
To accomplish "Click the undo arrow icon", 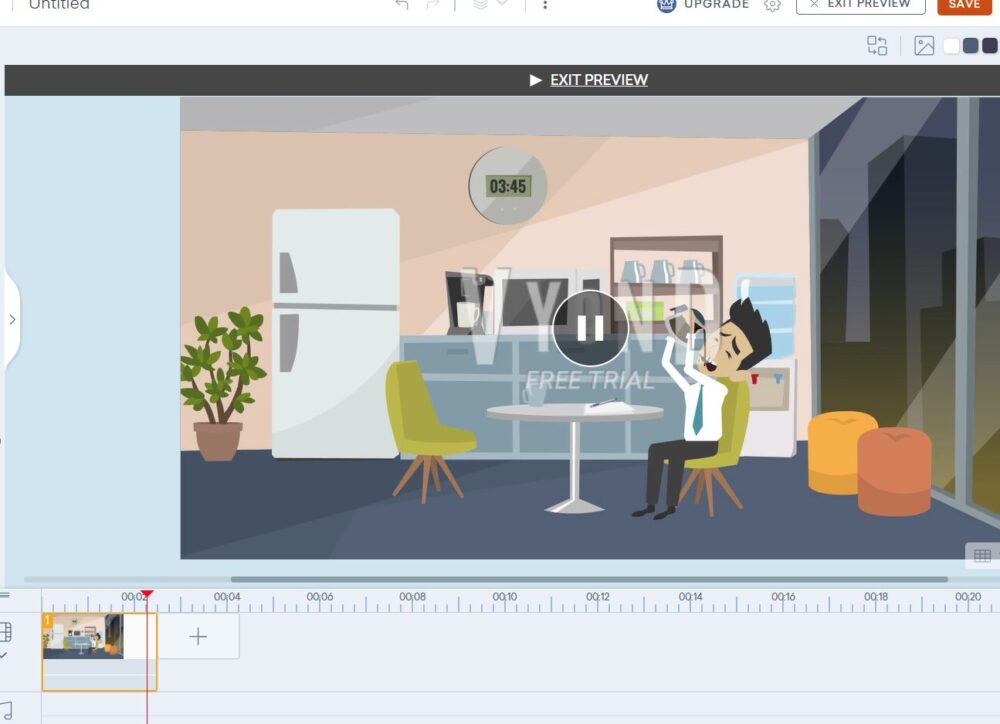I will pos(402,5).
